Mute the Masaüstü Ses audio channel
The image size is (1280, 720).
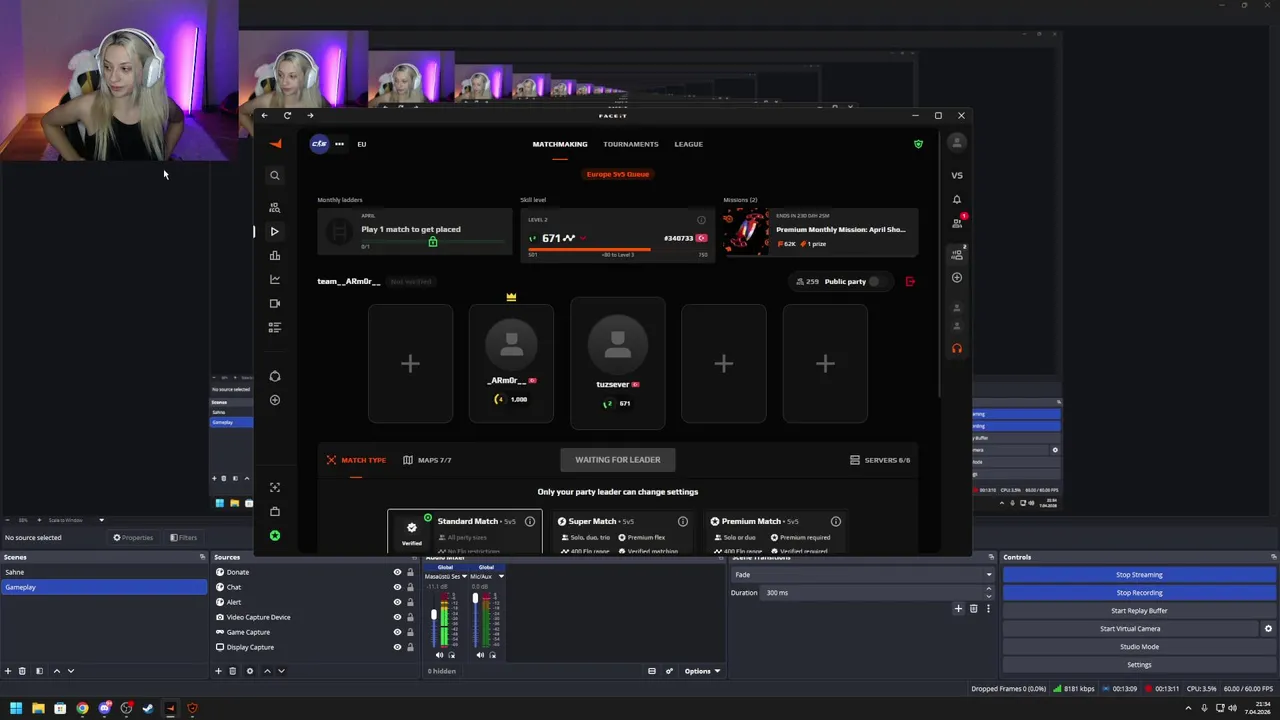(x=439, y=655)
